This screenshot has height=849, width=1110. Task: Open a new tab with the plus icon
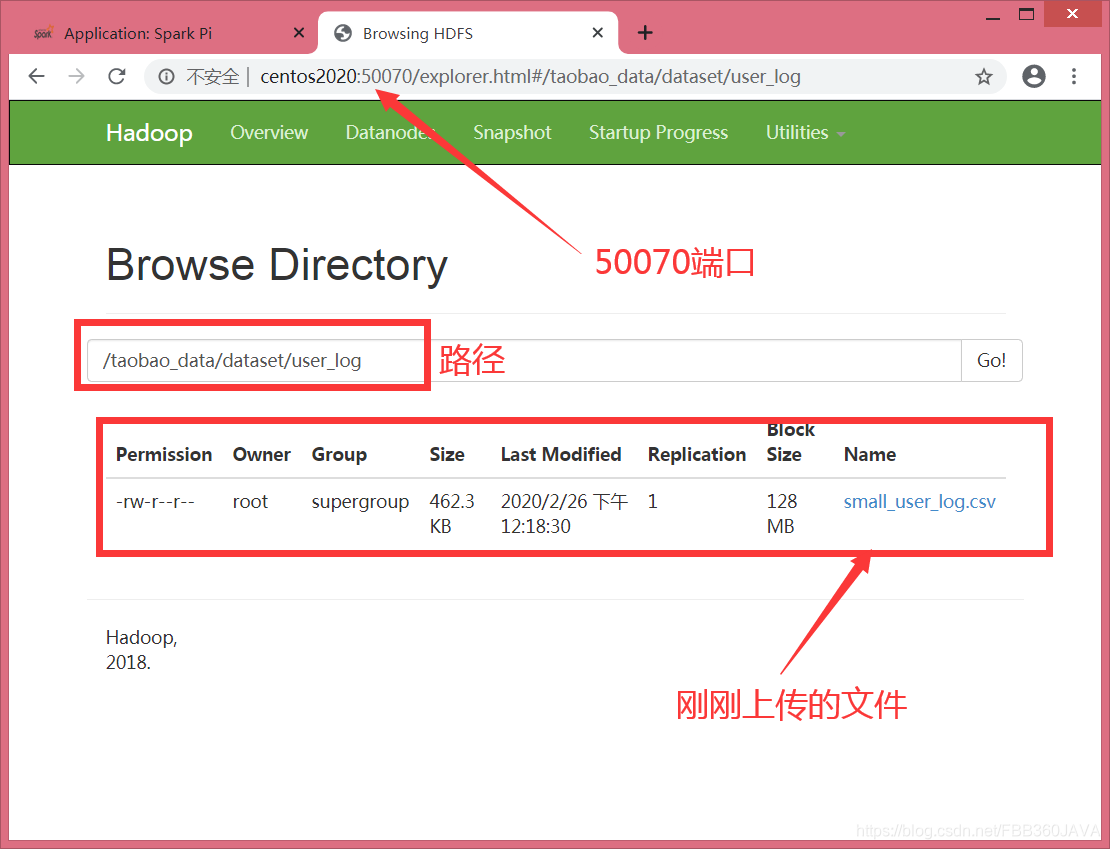point(645,33)
